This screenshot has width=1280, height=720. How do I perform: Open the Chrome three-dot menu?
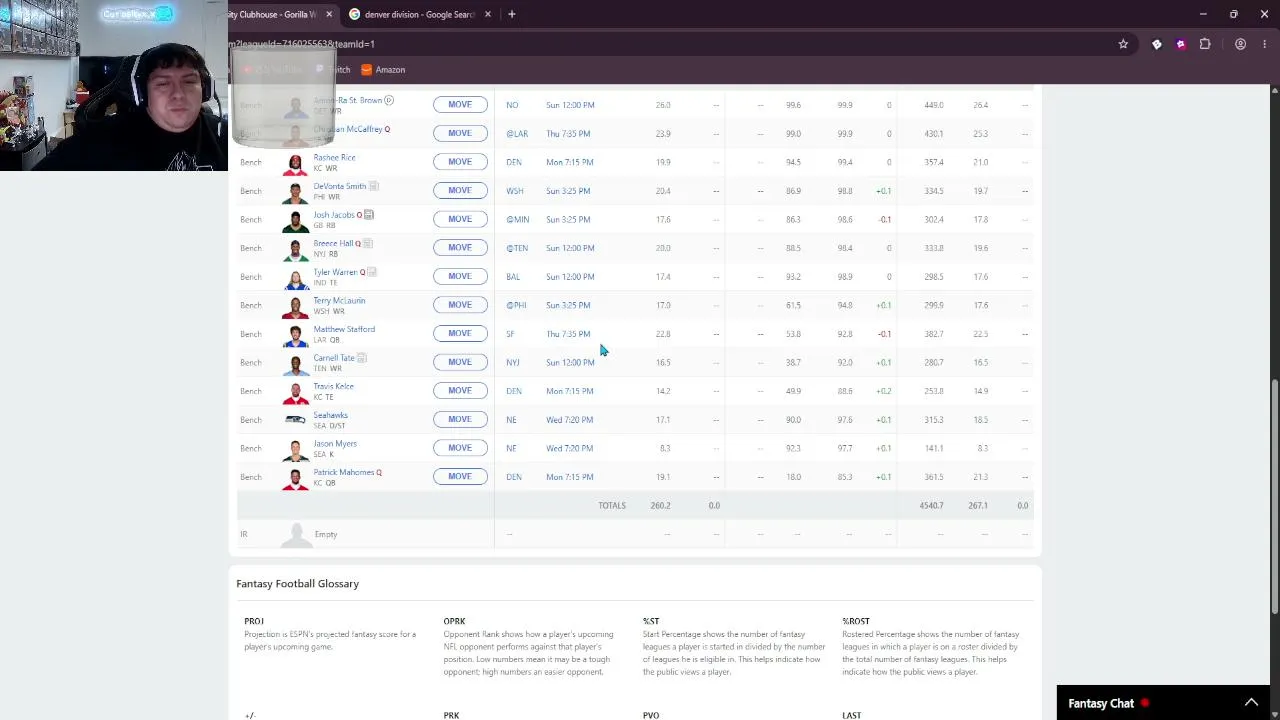[x=1265, y=44]
